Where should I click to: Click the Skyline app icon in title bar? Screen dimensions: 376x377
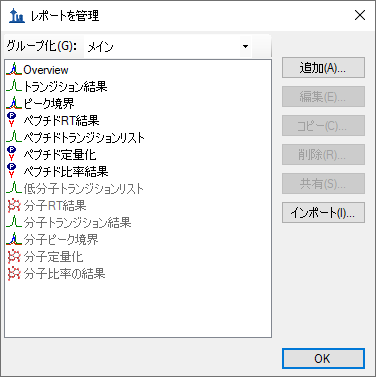[17, 16]
